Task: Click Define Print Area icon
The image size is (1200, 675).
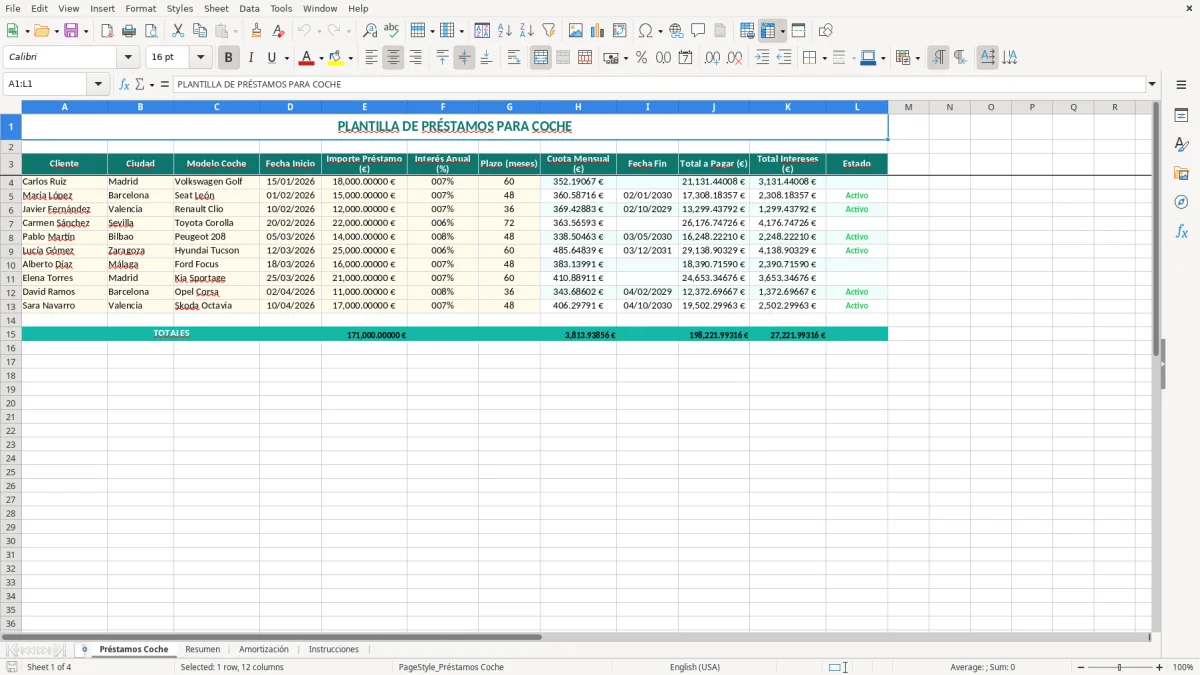Action: [747, 31]
